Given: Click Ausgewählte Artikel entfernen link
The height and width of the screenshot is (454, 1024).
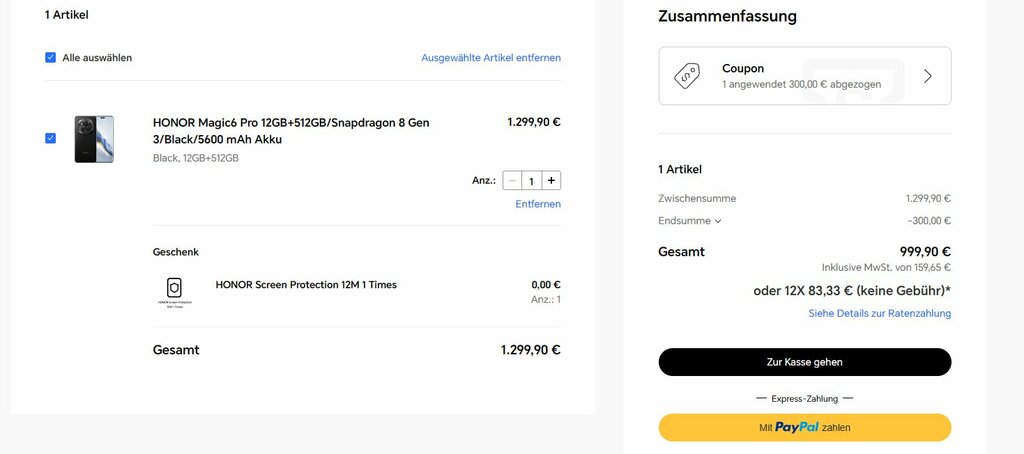Looking at the screenshot, I should (x=491, y=57).
